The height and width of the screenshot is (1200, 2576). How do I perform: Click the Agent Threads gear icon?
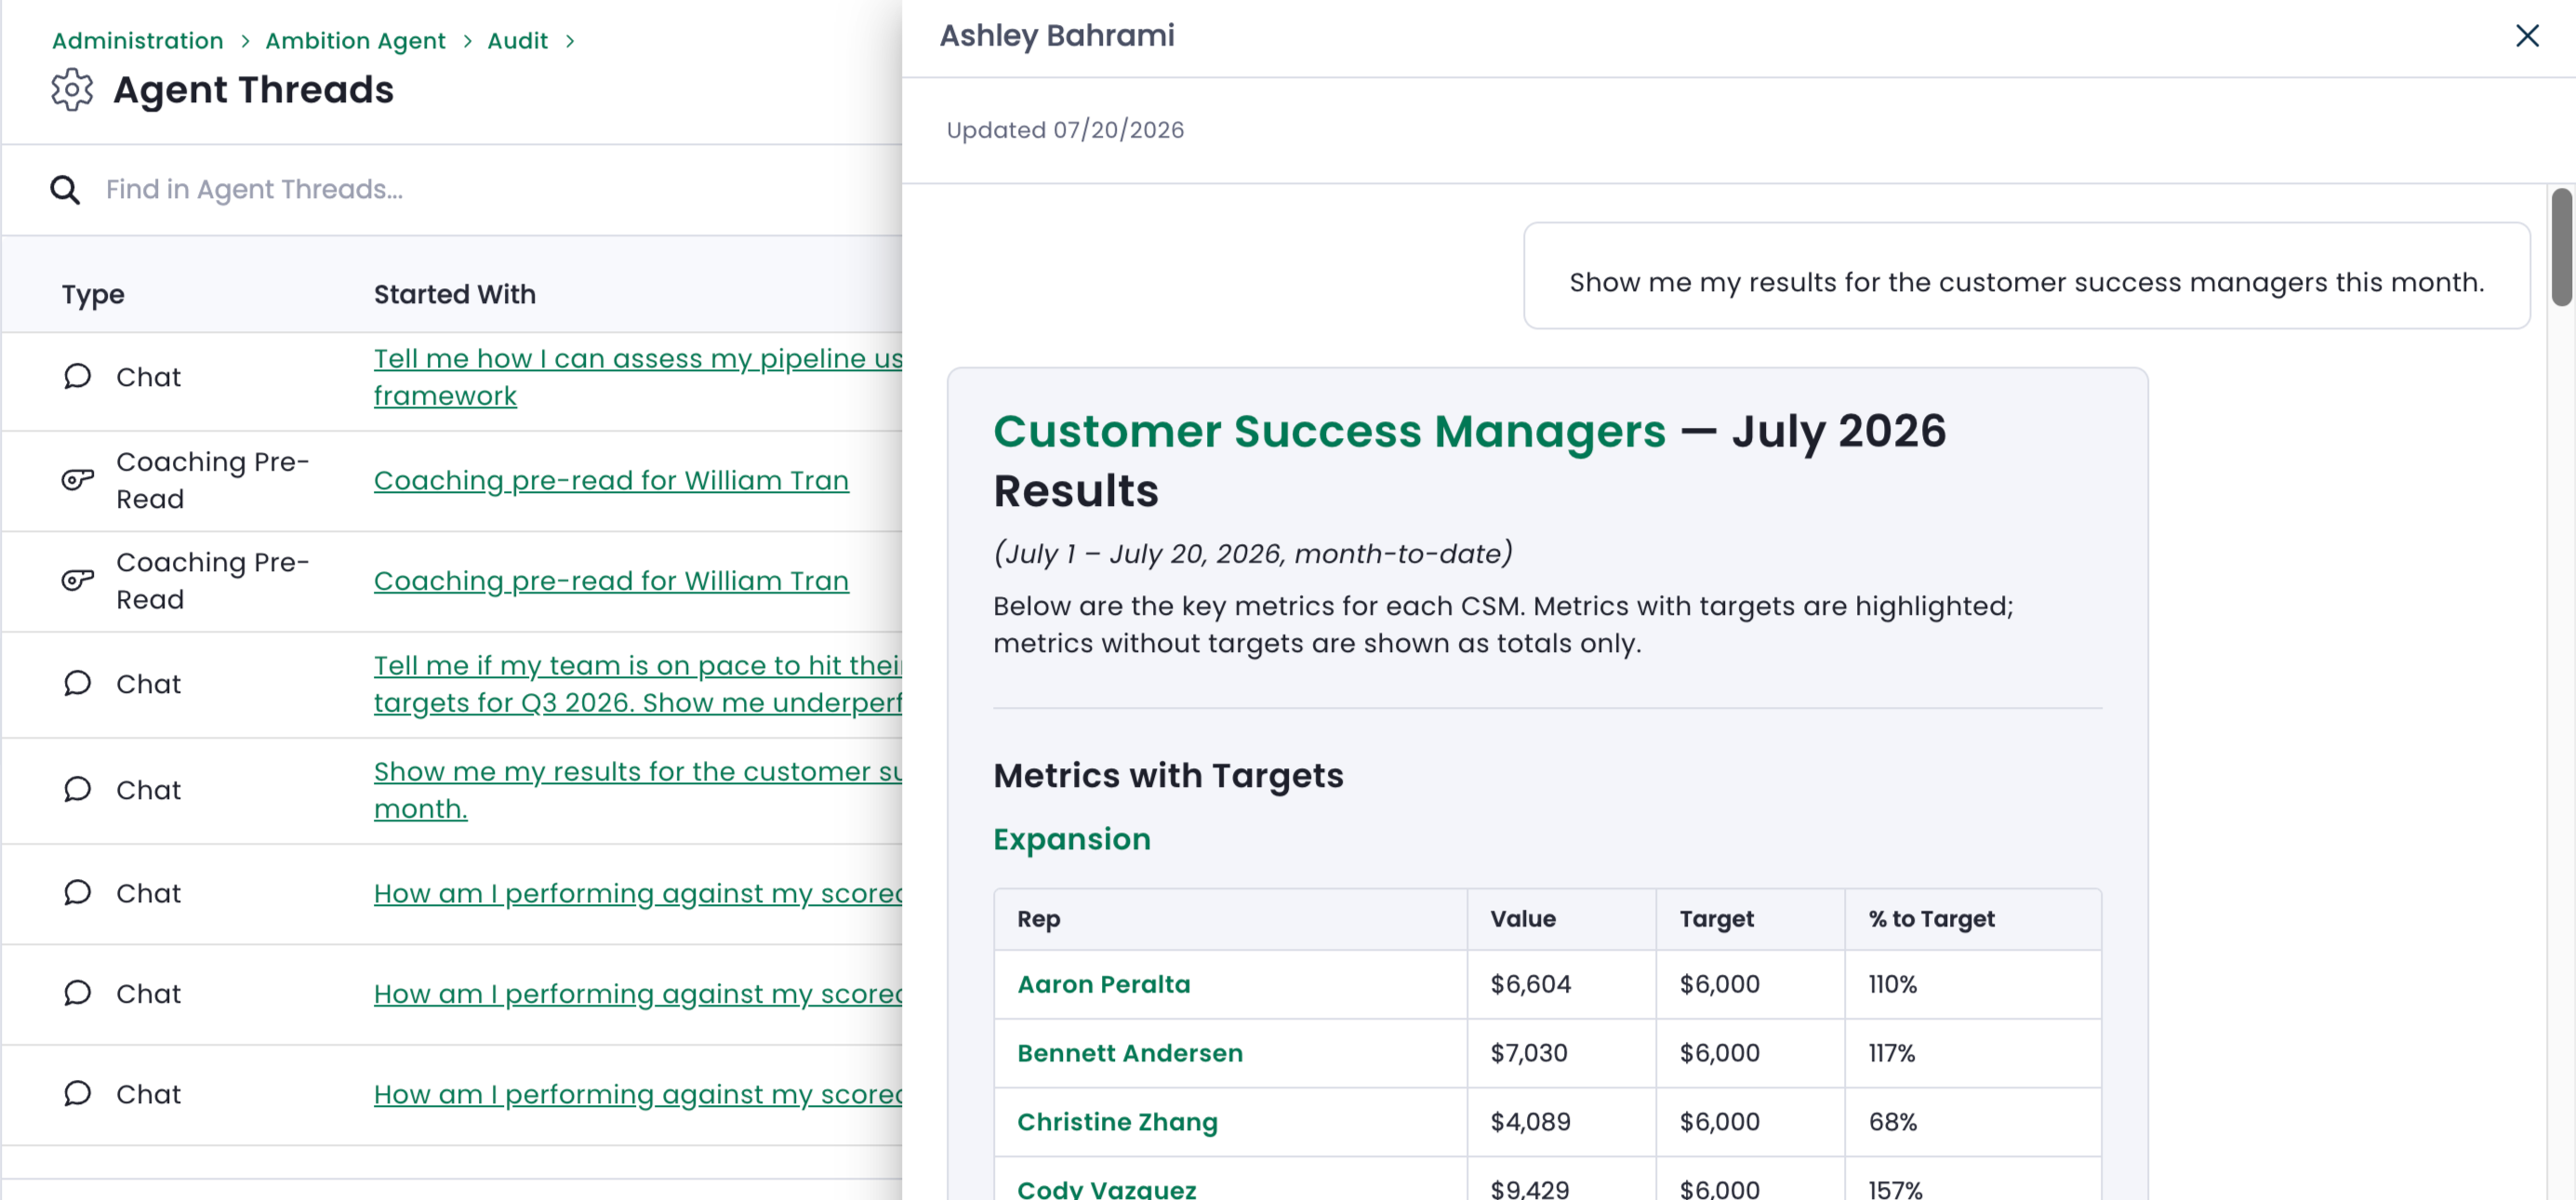(72, 90)
